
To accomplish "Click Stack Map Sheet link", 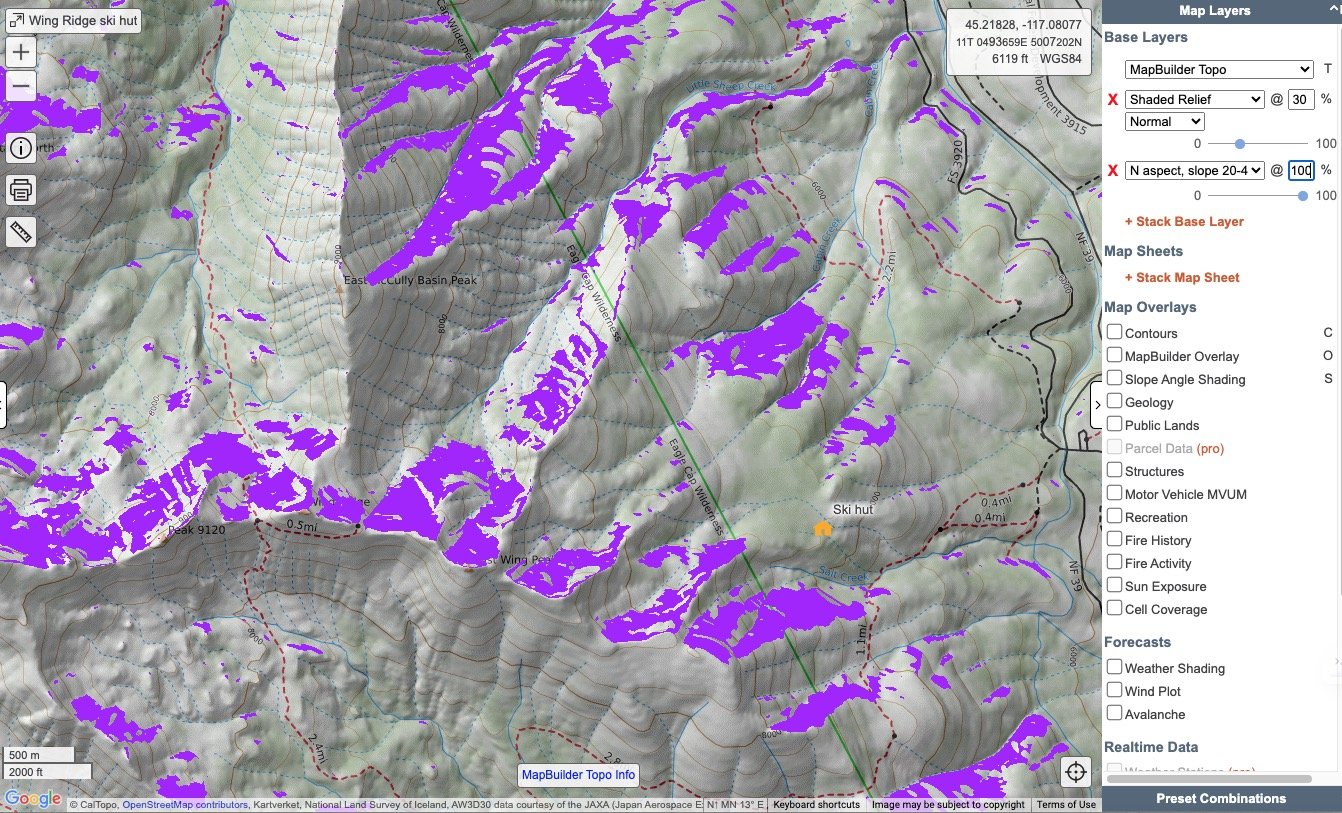I will (1182, 278).
